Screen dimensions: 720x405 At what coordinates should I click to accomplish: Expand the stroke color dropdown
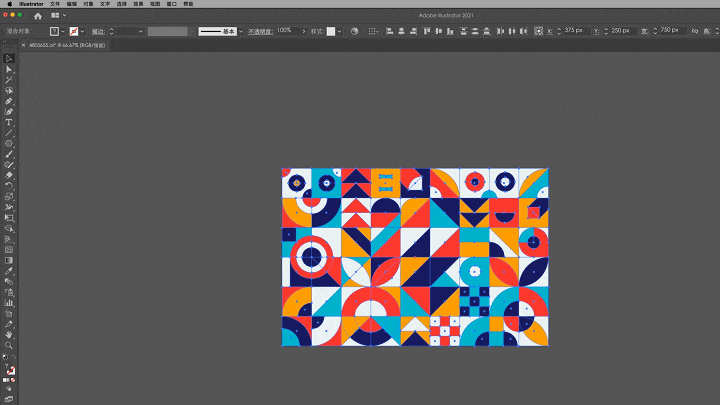click(x=82, y=31)
